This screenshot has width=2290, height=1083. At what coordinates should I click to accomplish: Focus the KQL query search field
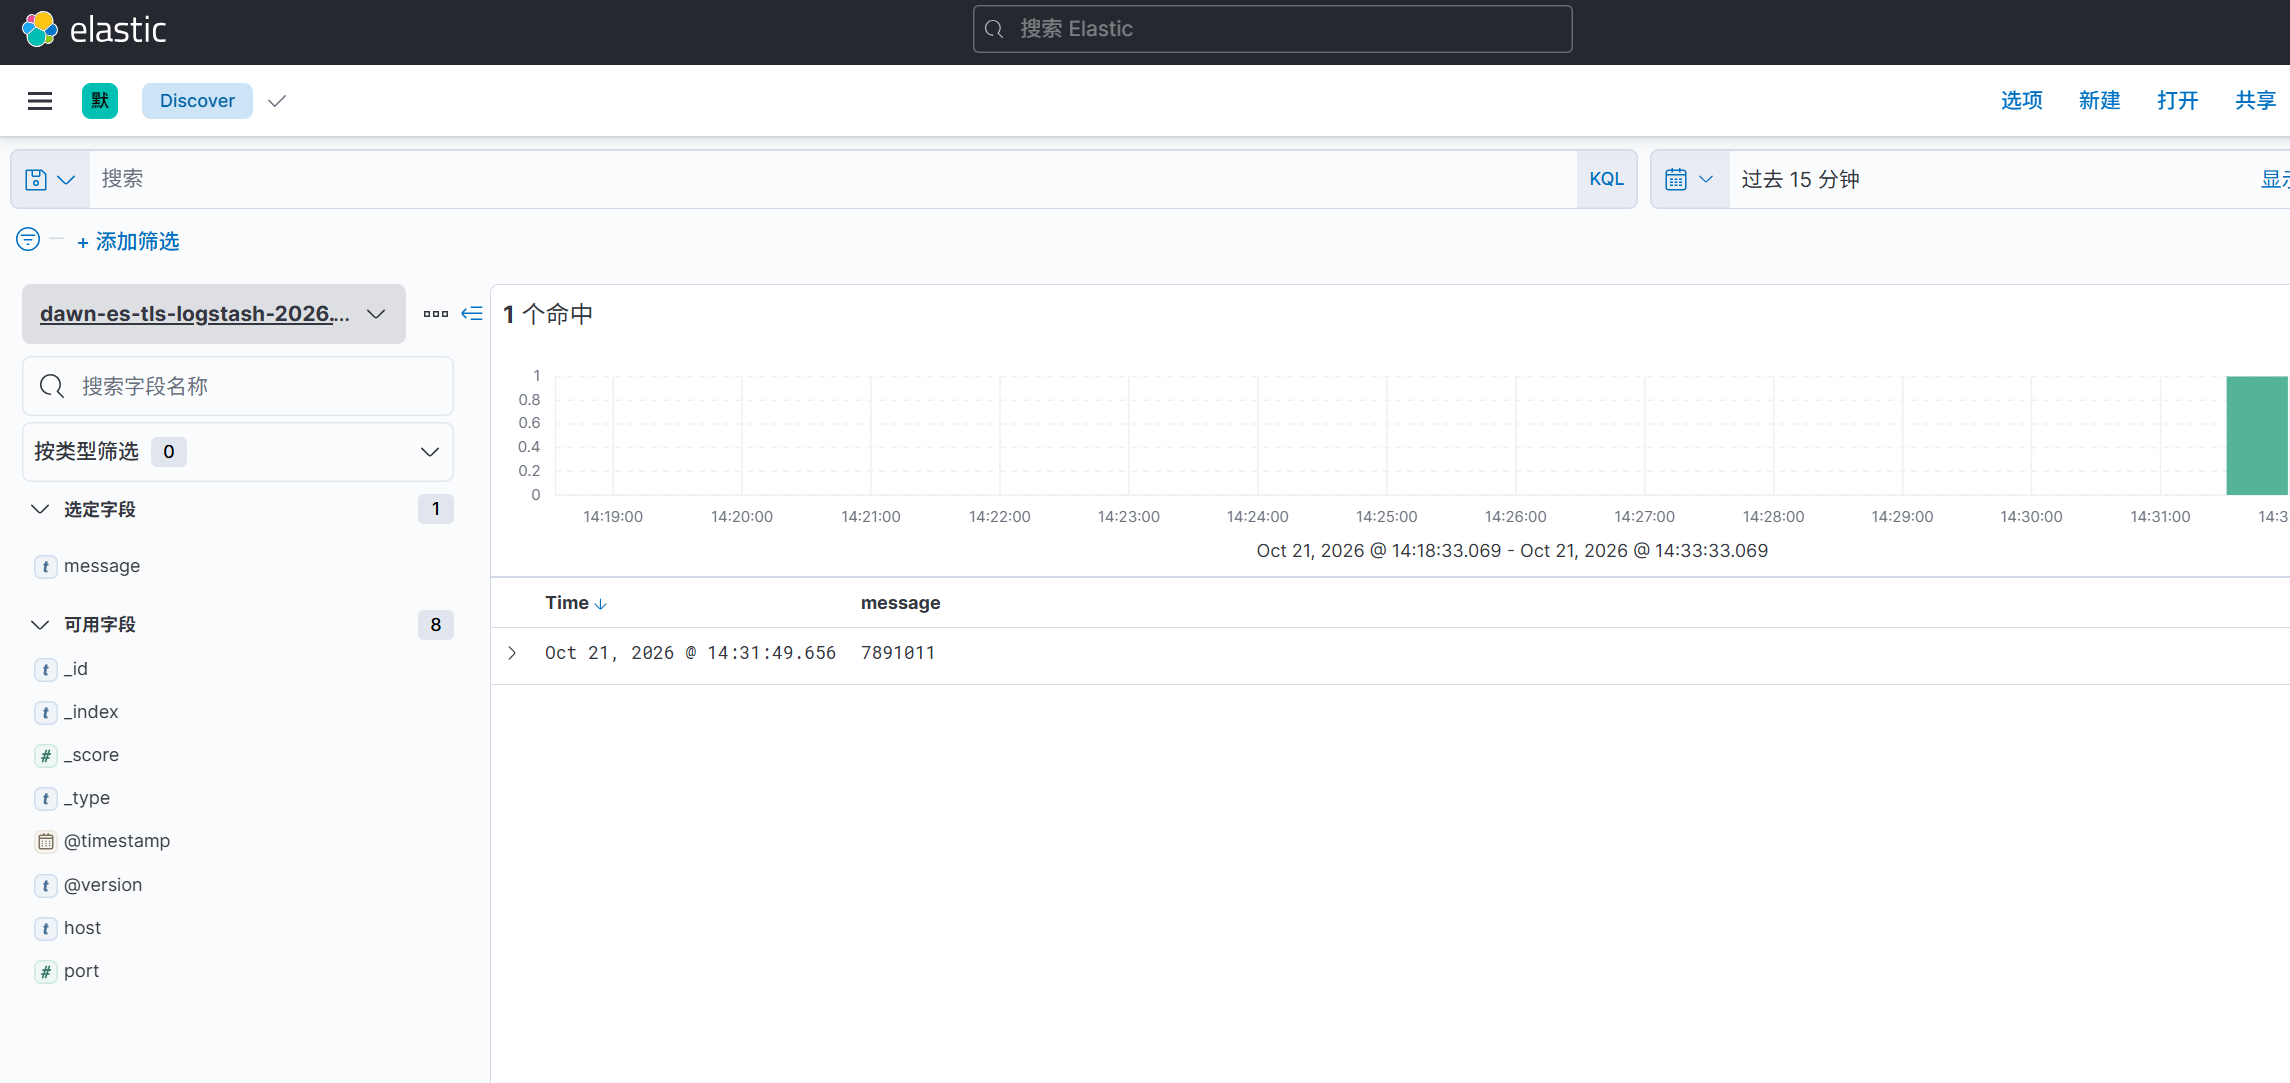pyautogui.click(x=833, y=180)
